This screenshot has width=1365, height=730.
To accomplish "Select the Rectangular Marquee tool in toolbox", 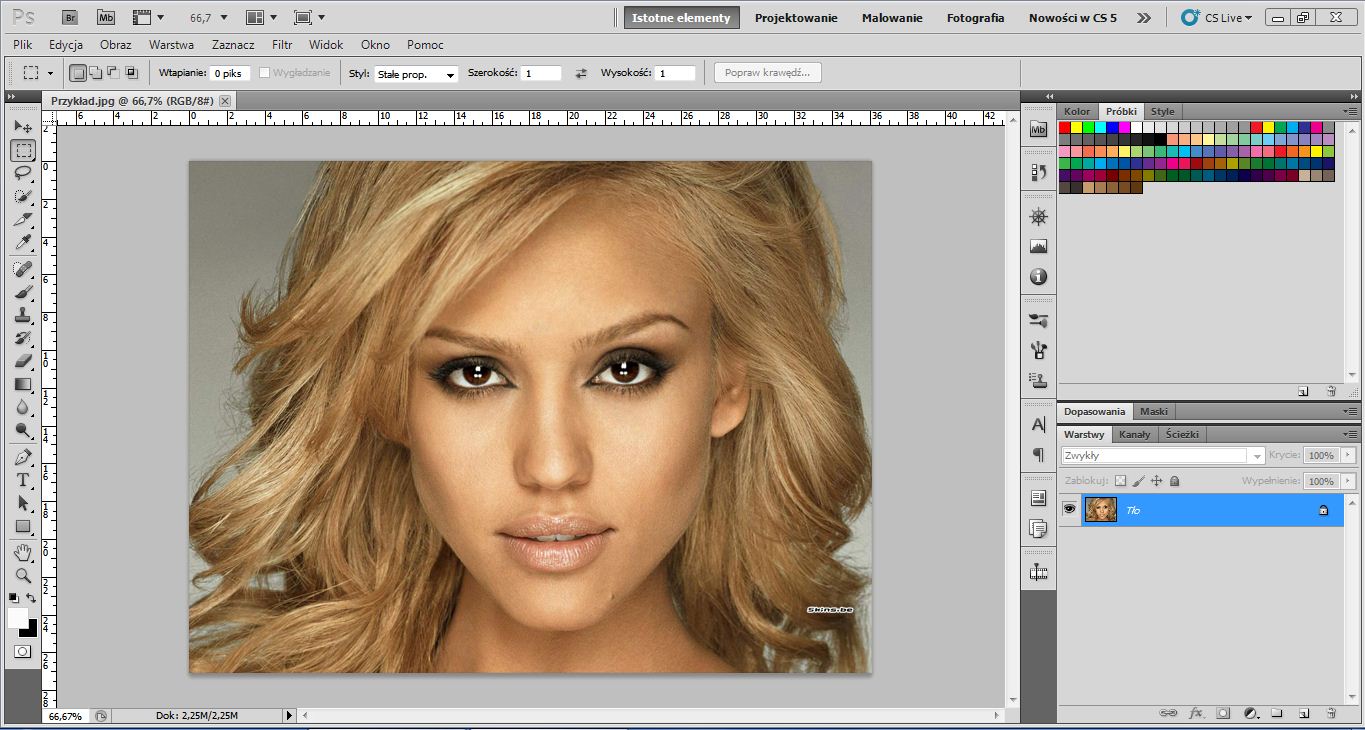I will 23,151.
